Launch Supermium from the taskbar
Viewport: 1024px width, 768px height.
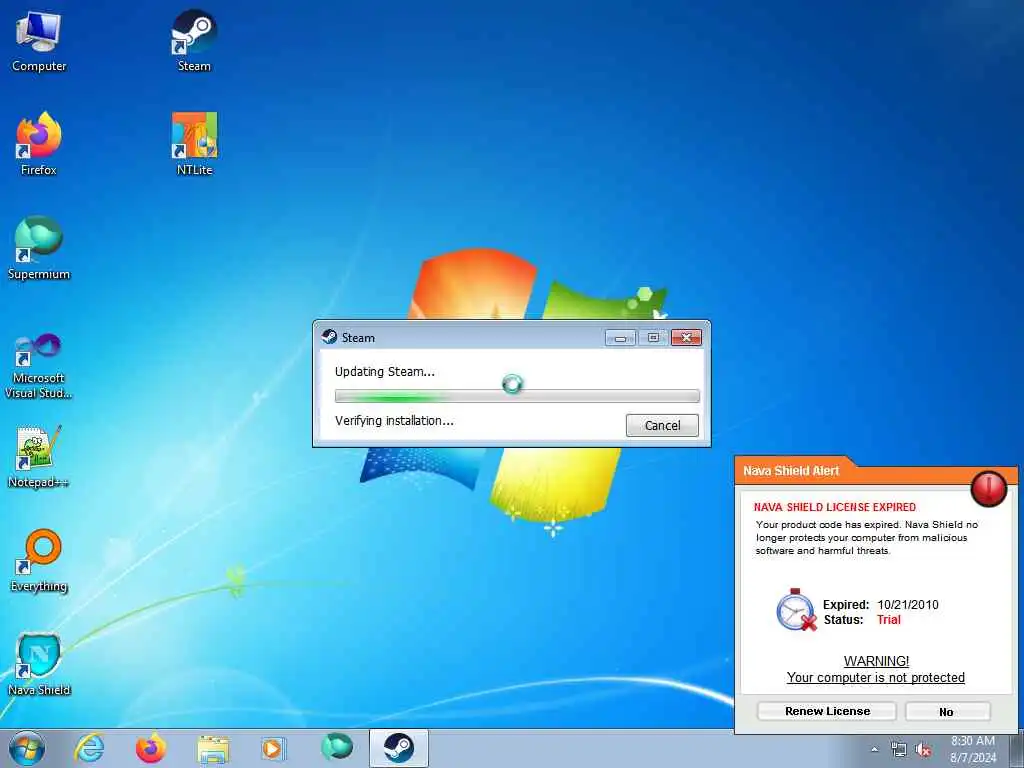point(337,747)
